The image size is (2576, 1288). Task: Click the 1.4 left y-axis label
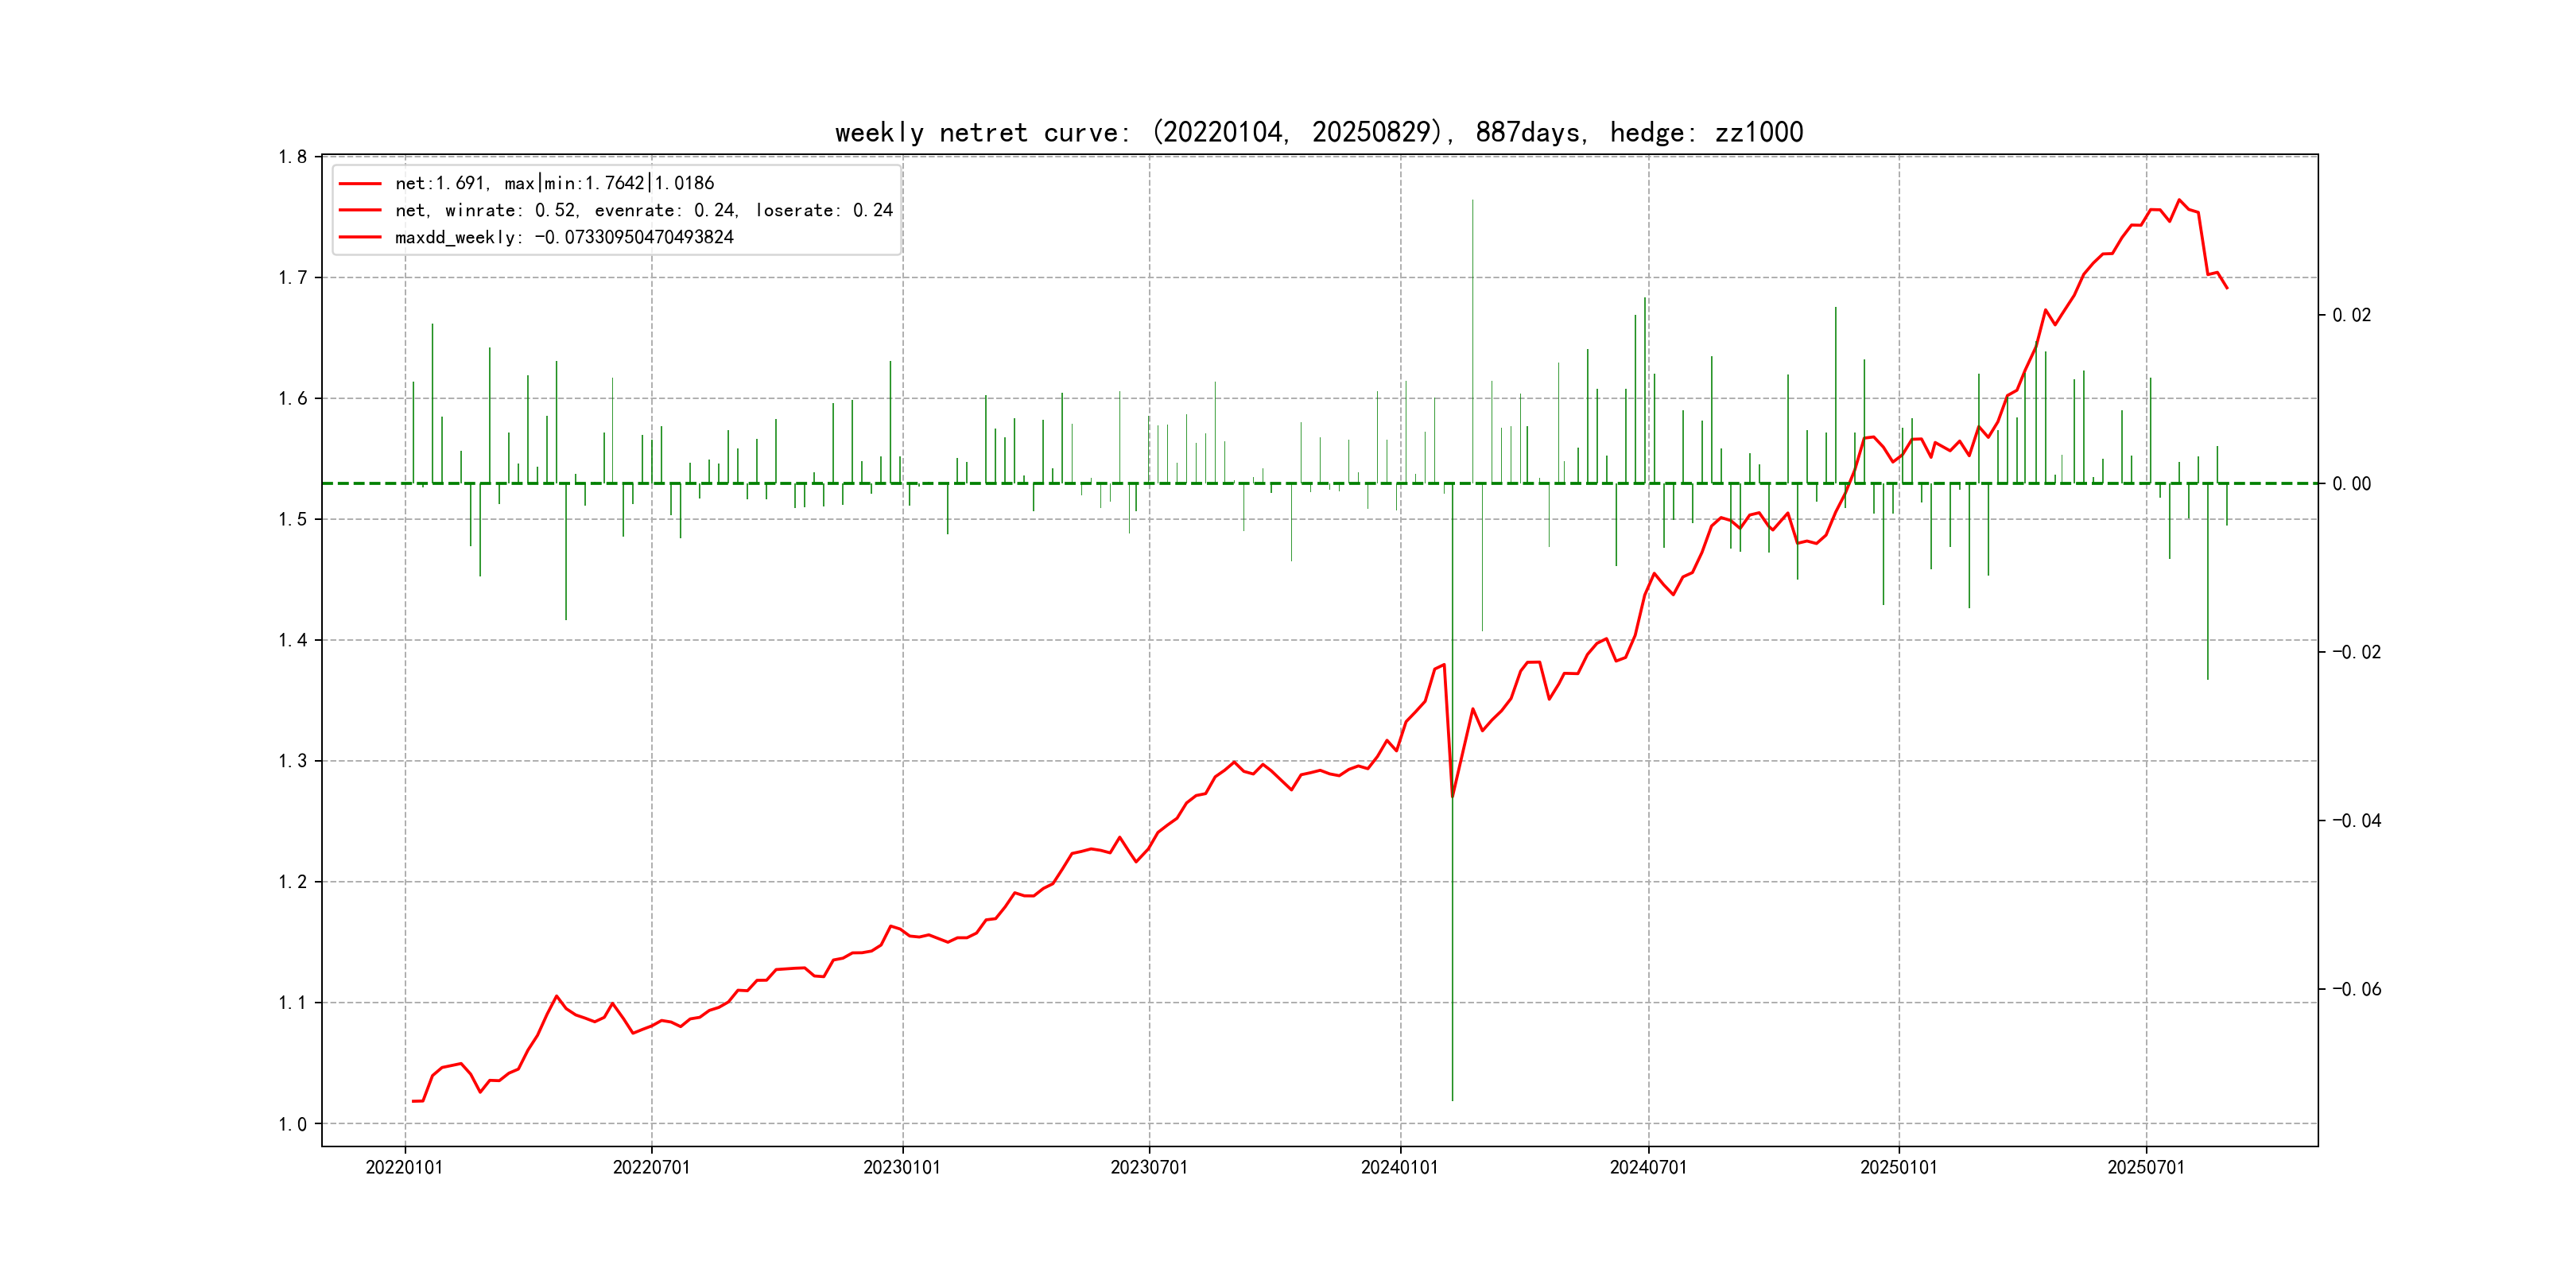tap(292, 640)
